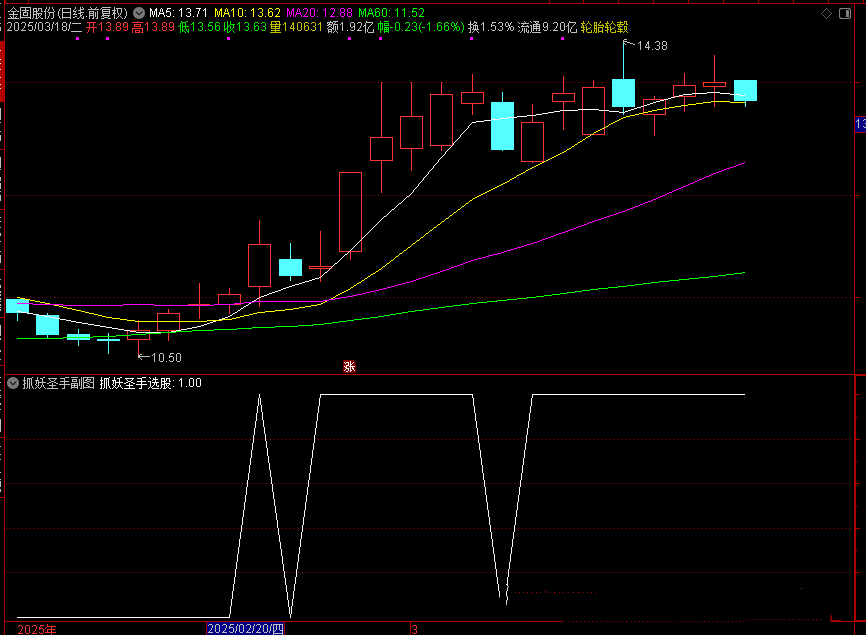Image resolution: width=866 pixels, height=635 pixels.
Task: Click the month 3 marker on time axis
Action: tap(414, 629)
